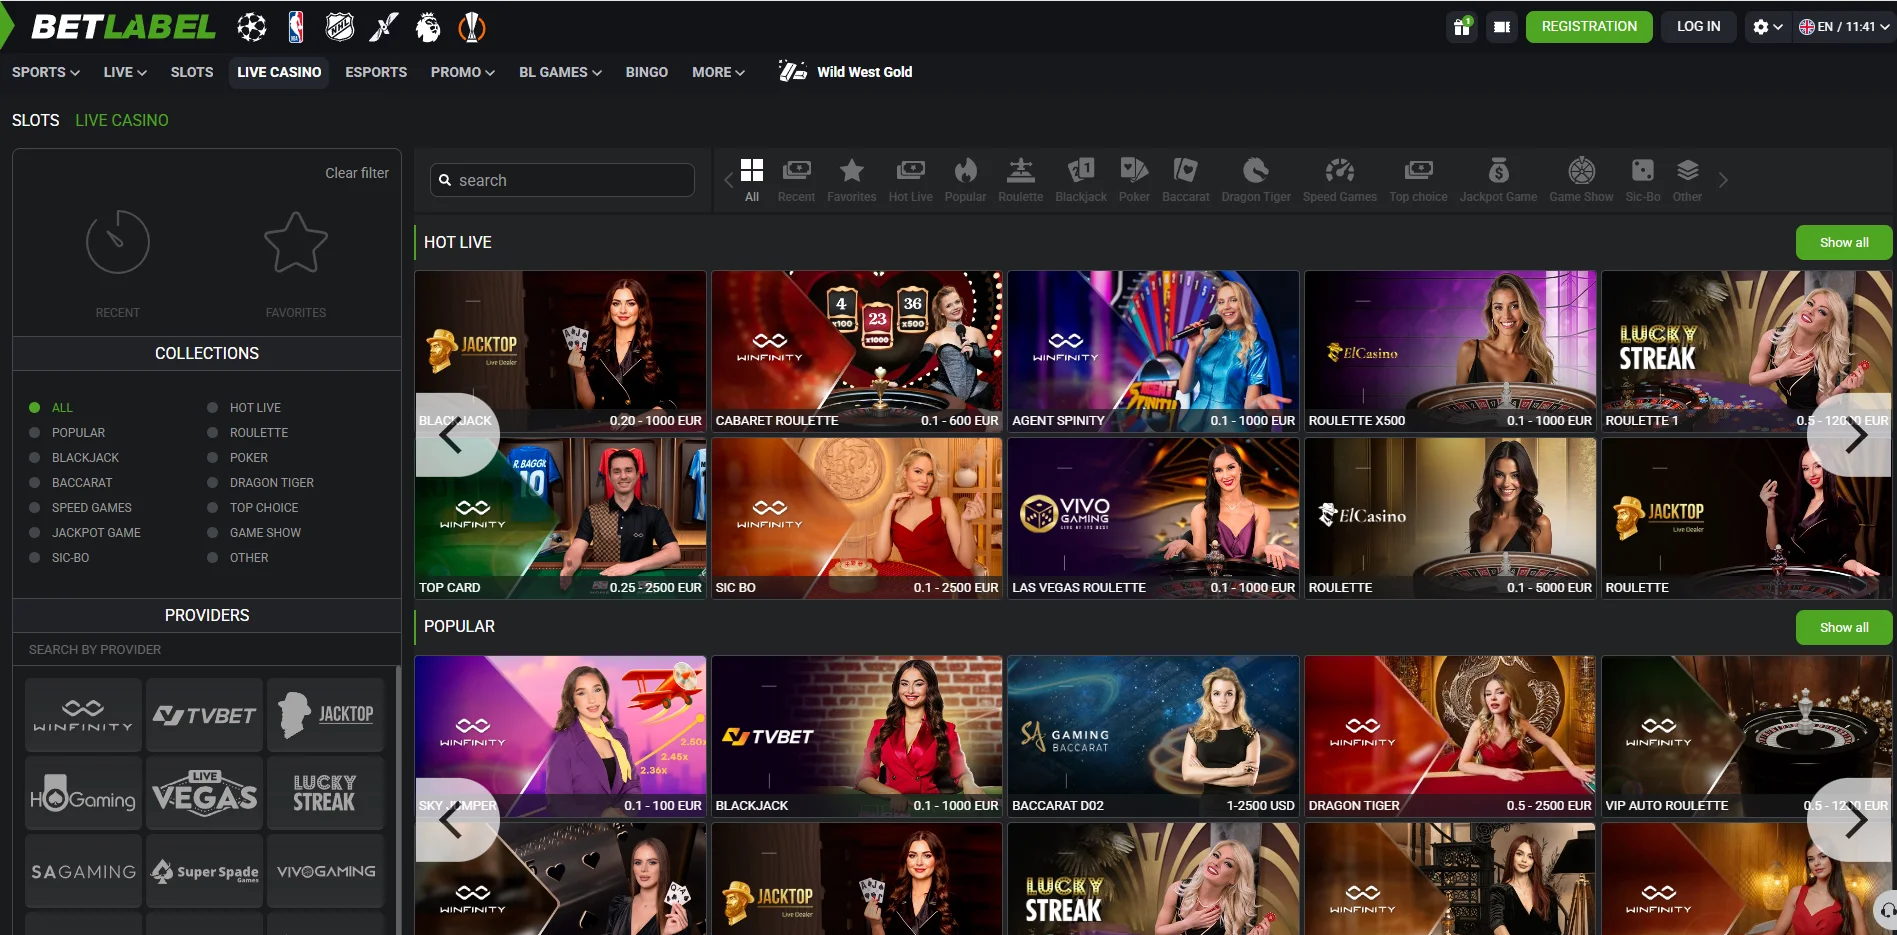Expand the MORE menu dropdown
The width and height of the screenshot is (1897, 935).
click(718, 72)
